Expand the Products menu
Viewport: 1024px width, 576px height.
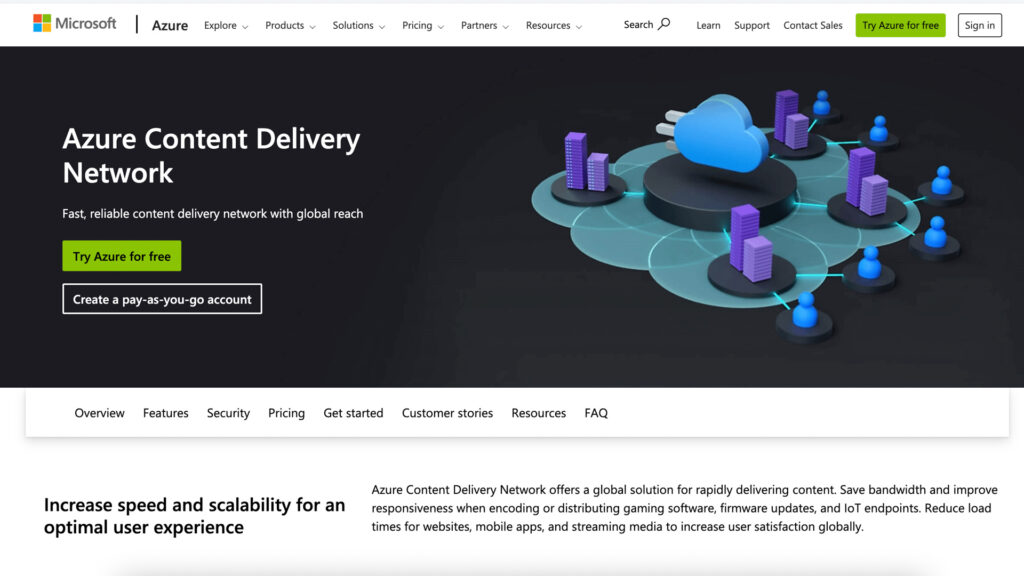[x=290, y=25]
